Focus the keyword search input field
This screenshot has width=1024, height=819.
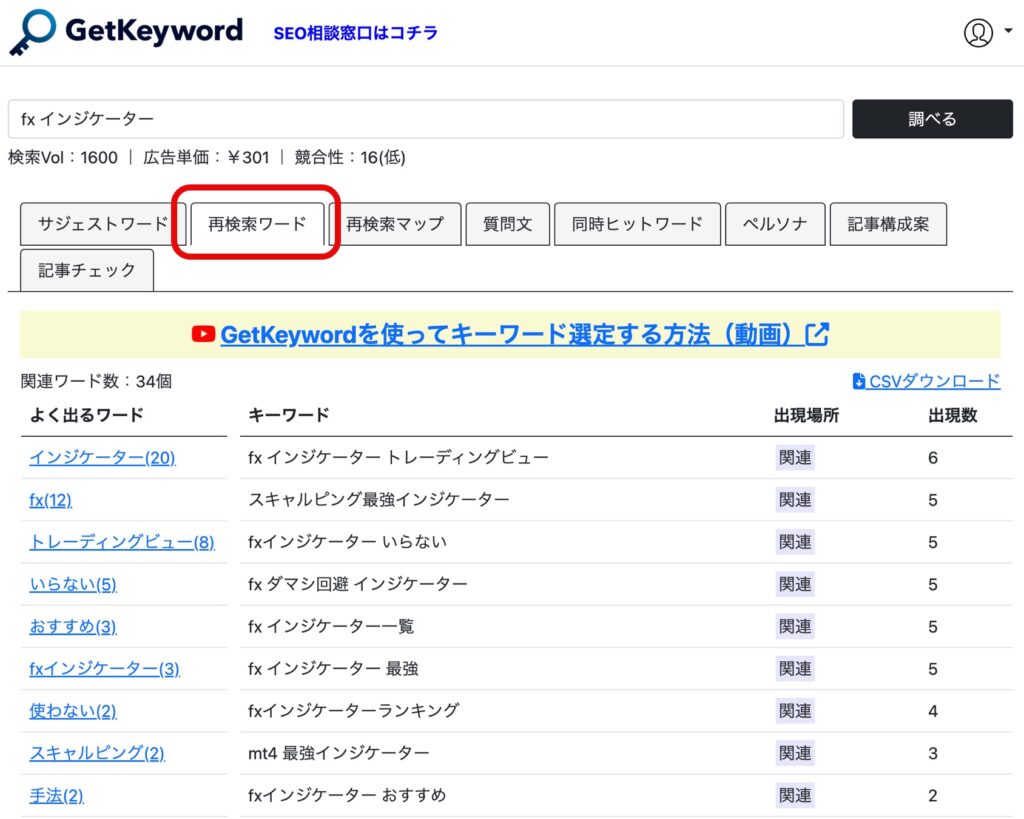coord(425,119)
